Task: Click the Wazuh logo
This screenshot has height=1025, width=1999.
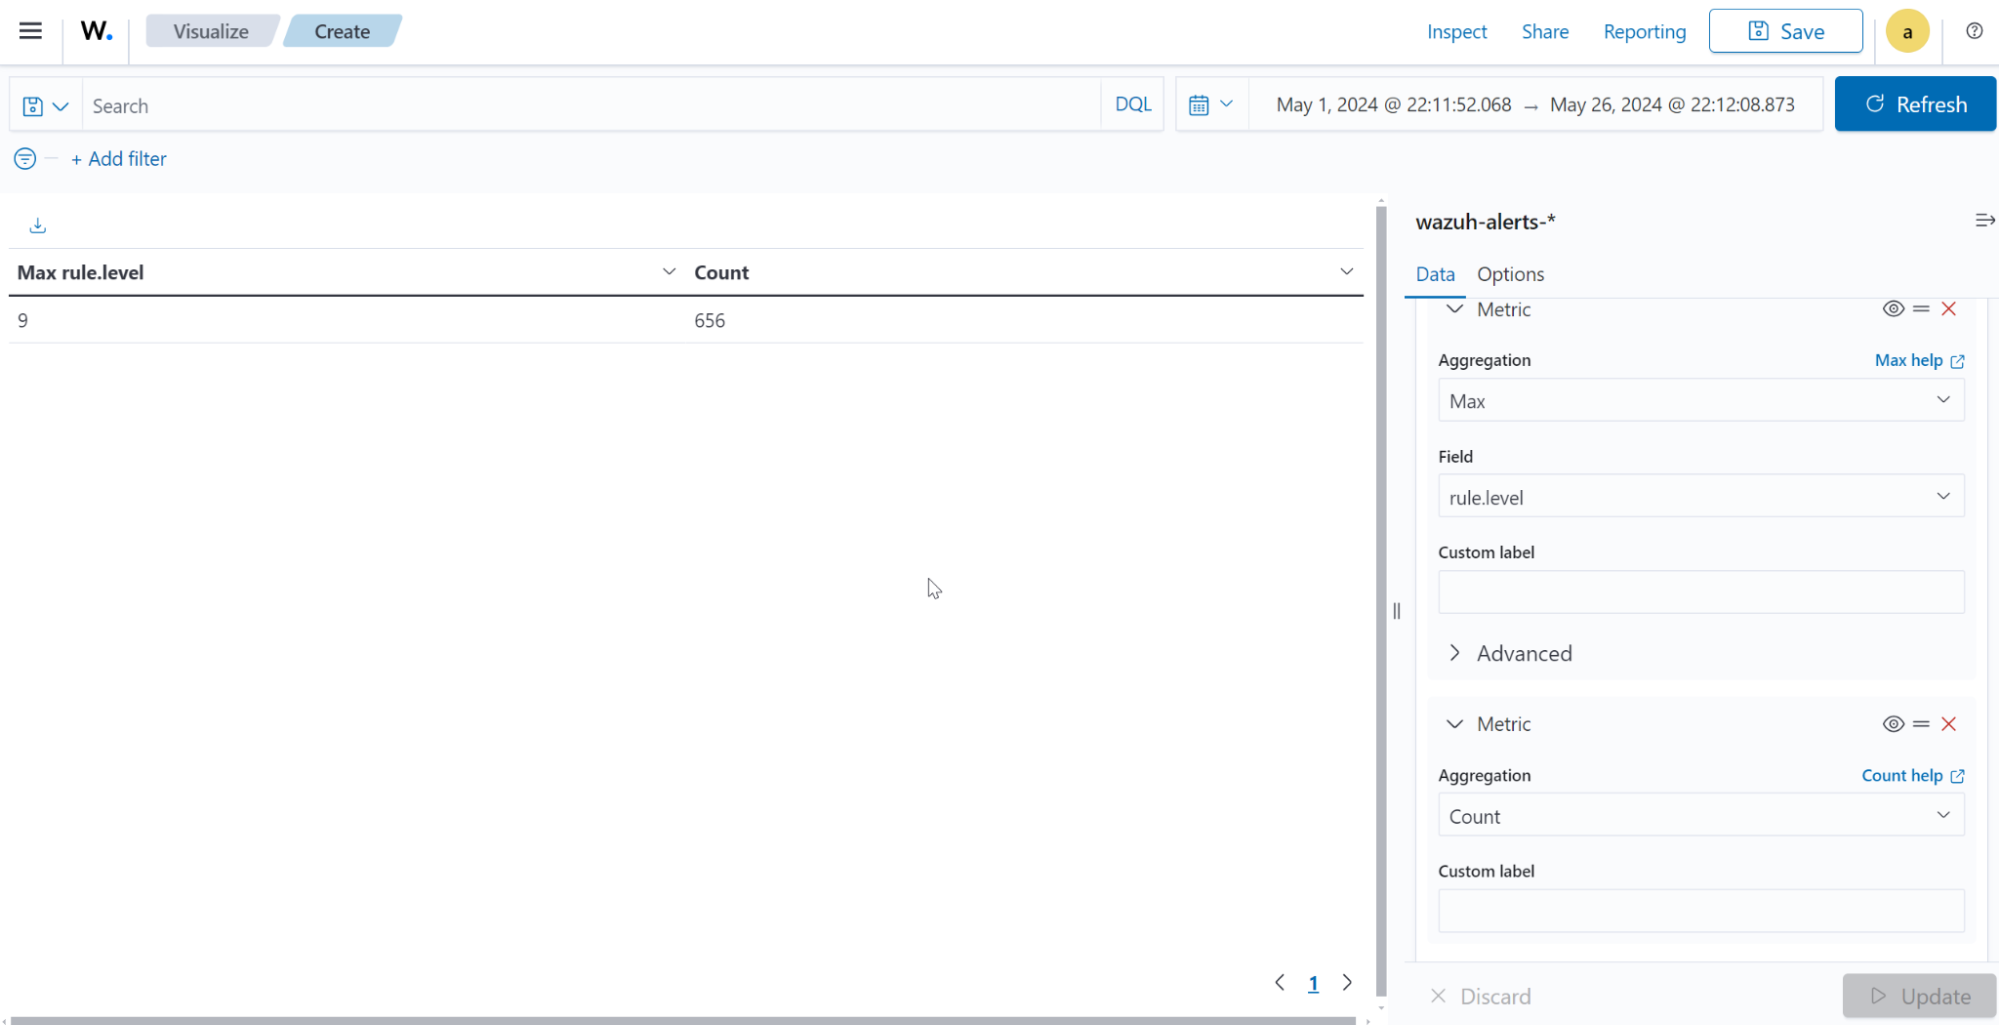Action: [x=95, y=30]
